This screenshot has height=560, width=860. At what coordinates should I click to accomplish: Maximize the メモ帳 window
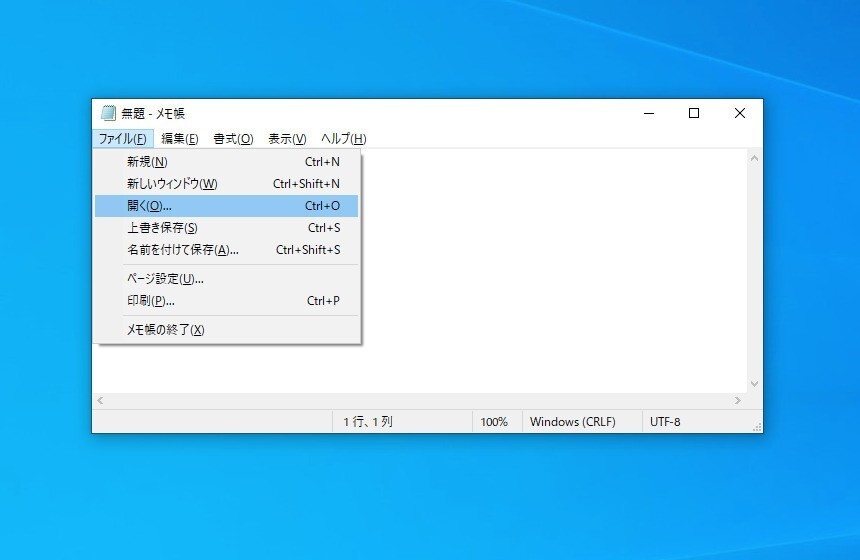694,113
